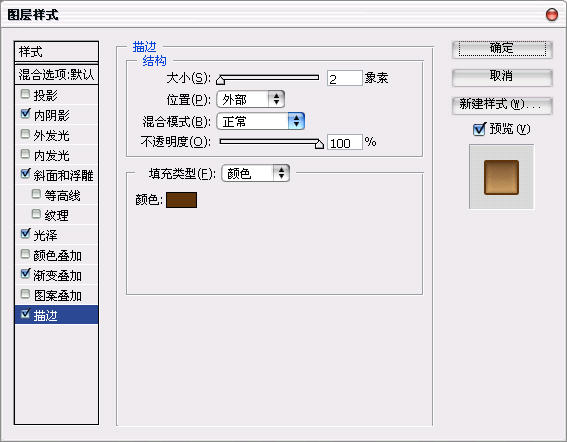Click the size value input field

coord(344,78)
